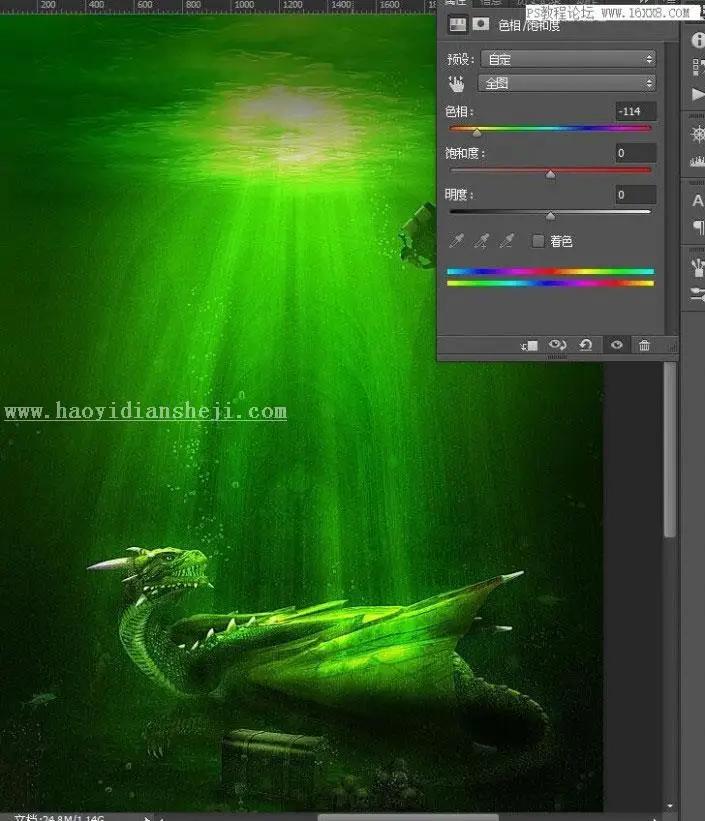This screenshot has height=821, width=705.
Task: Click the 明度 value field showing 0
Action: coord(635,195)
